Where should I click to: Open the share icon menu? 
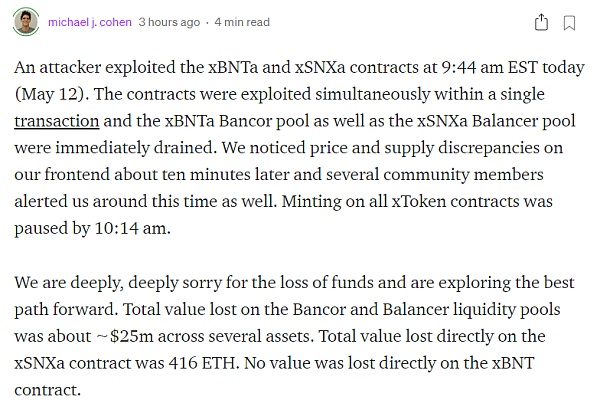[x=541, y=22]
